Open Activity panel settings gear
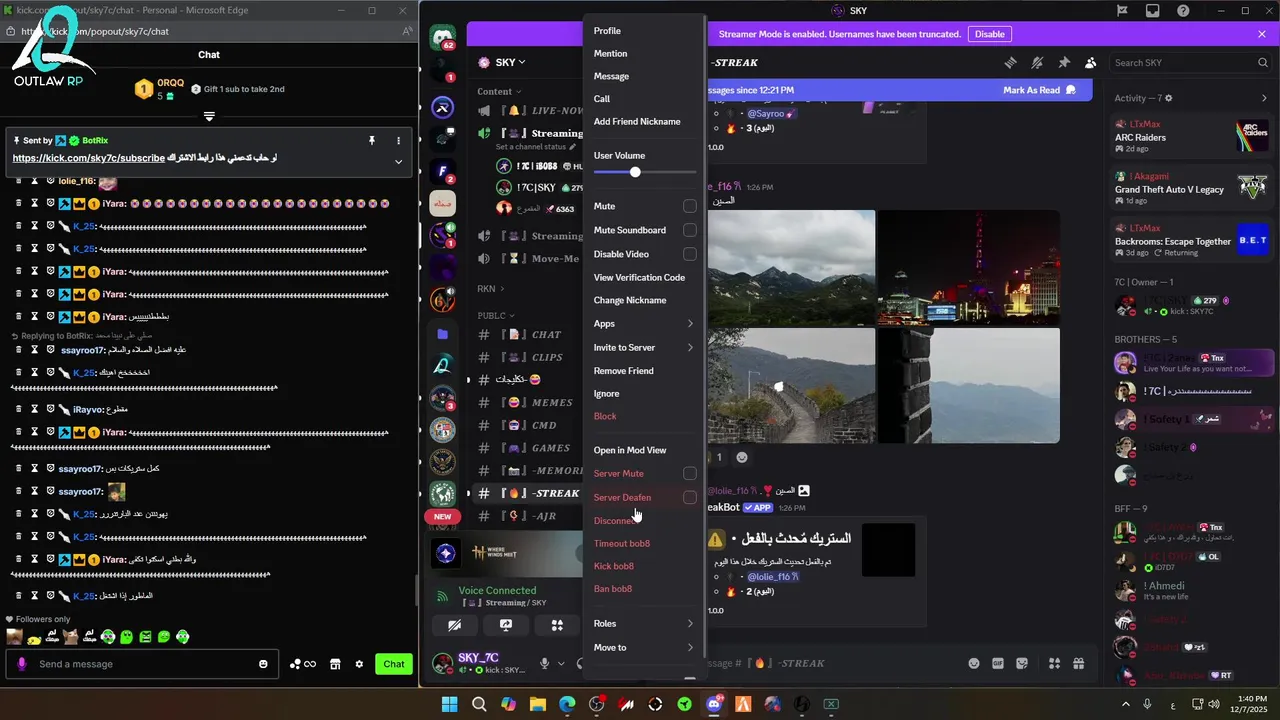 point(1168,98)
